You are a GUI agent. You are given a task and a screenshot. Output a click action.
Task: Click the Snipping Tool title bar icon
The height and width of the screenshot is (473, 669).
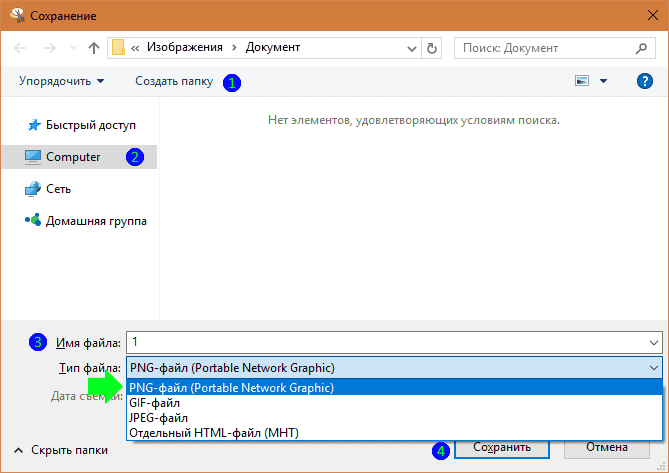17,15
